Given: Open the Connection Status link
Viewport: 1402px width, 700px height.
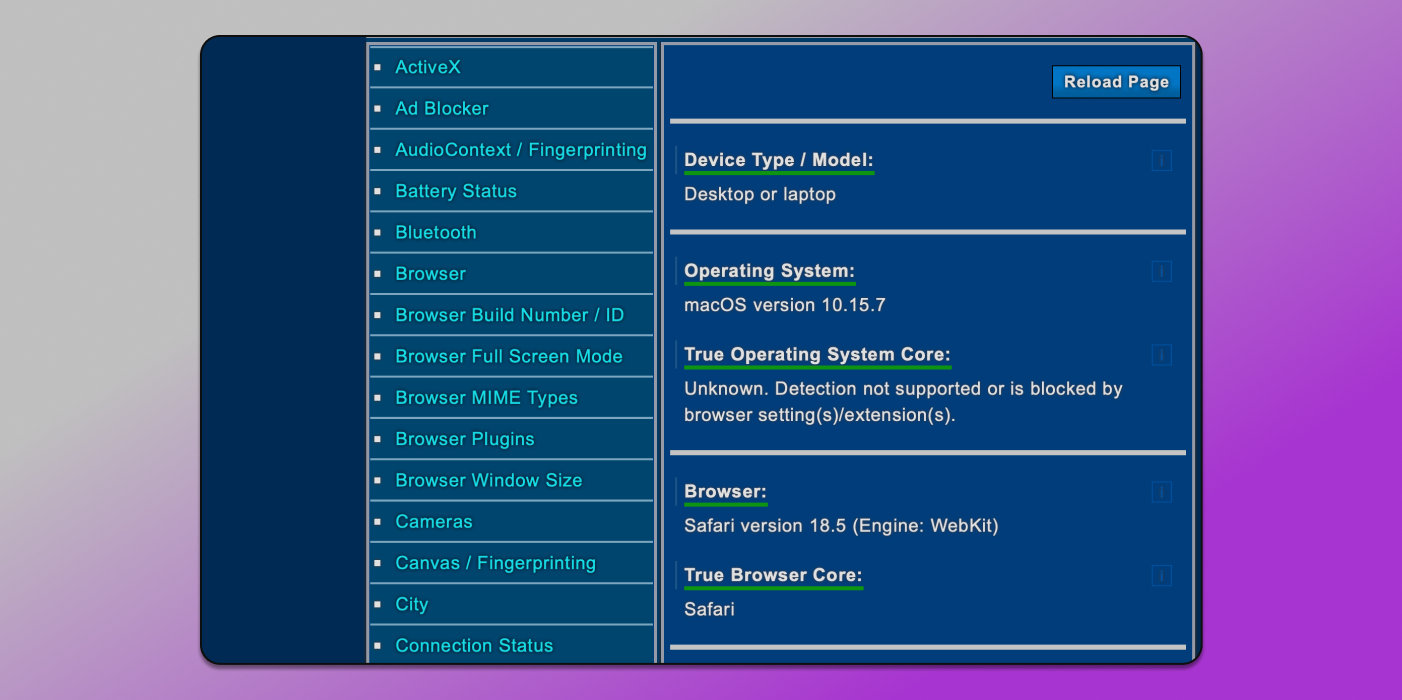Looking at the screenshot, I should coord(474,646).
